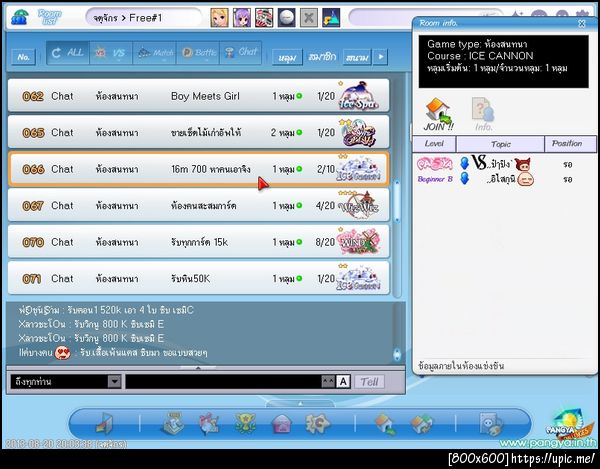Sort by the สมาชิก column label
The width and height of the screenshot is (600, 469).
322,57
